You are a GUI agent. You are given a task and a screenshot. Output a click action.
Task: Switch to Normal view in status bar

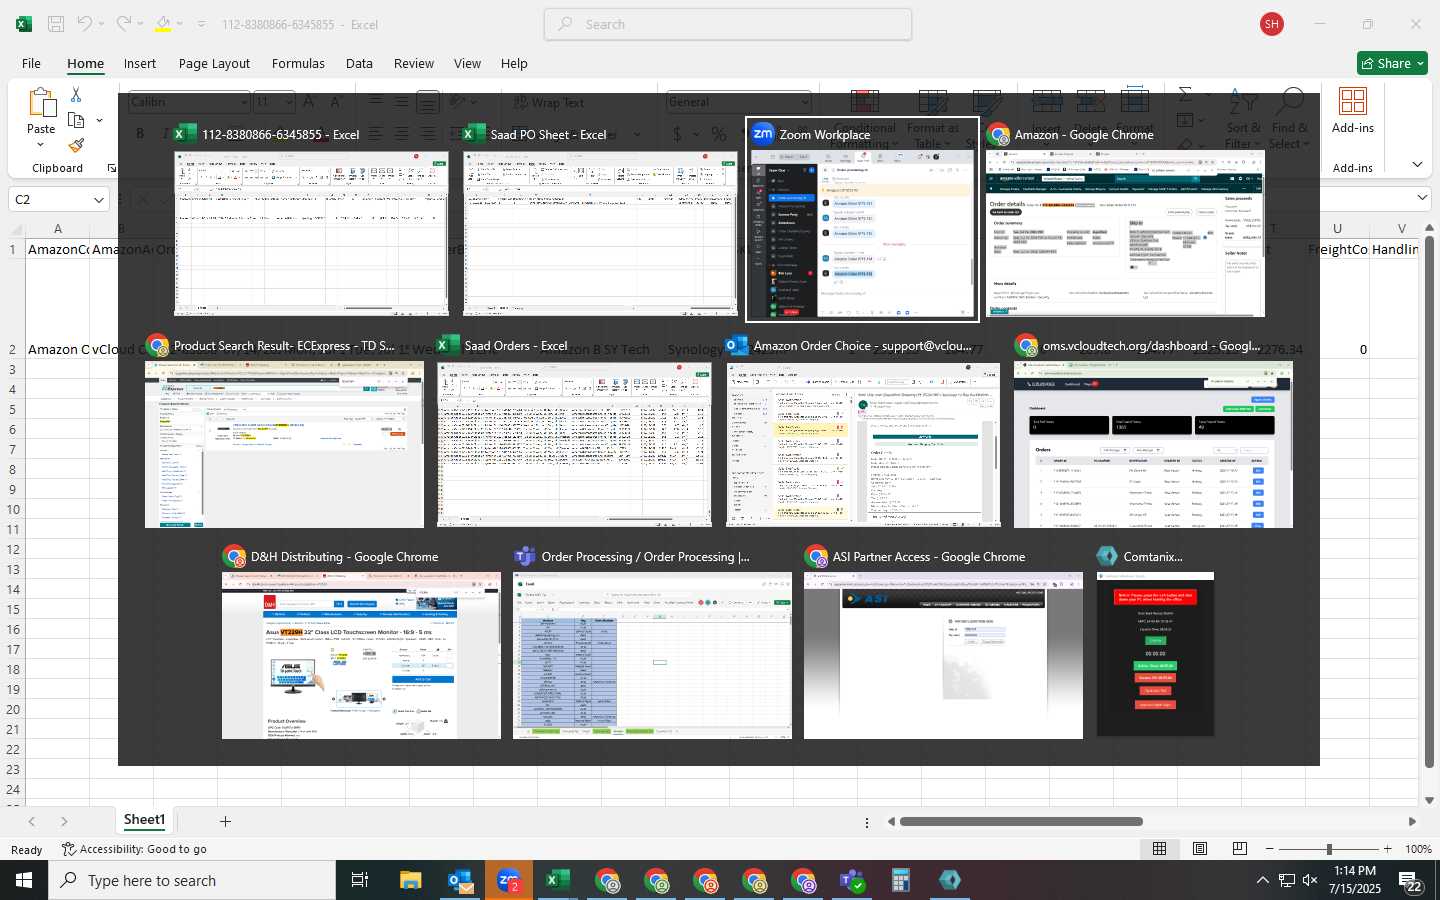tap(1160, 849)
